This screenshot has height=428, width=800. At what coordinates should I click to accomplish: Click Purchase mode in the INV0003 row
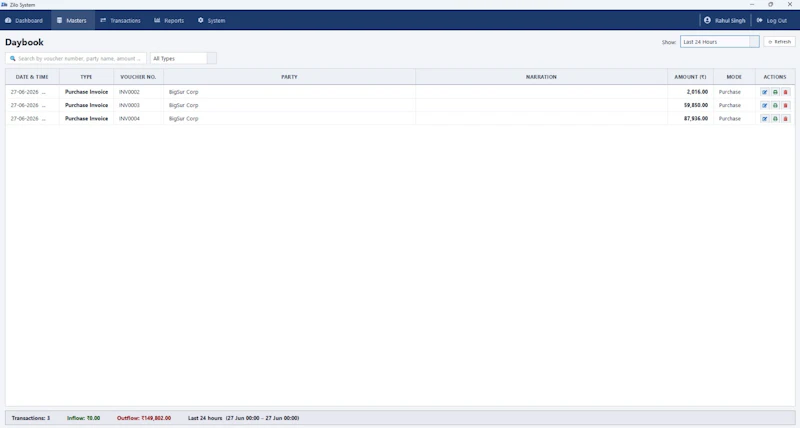pyautogui.click(x=730, y=105)
